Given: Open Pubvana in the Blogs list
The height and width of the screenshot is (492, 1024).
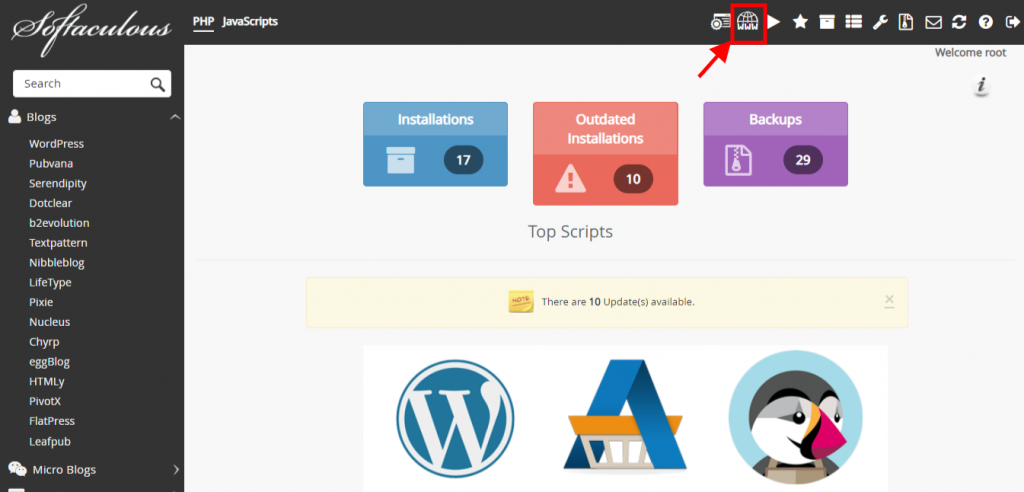Looking at the screenshot, I should coord(51,163).
